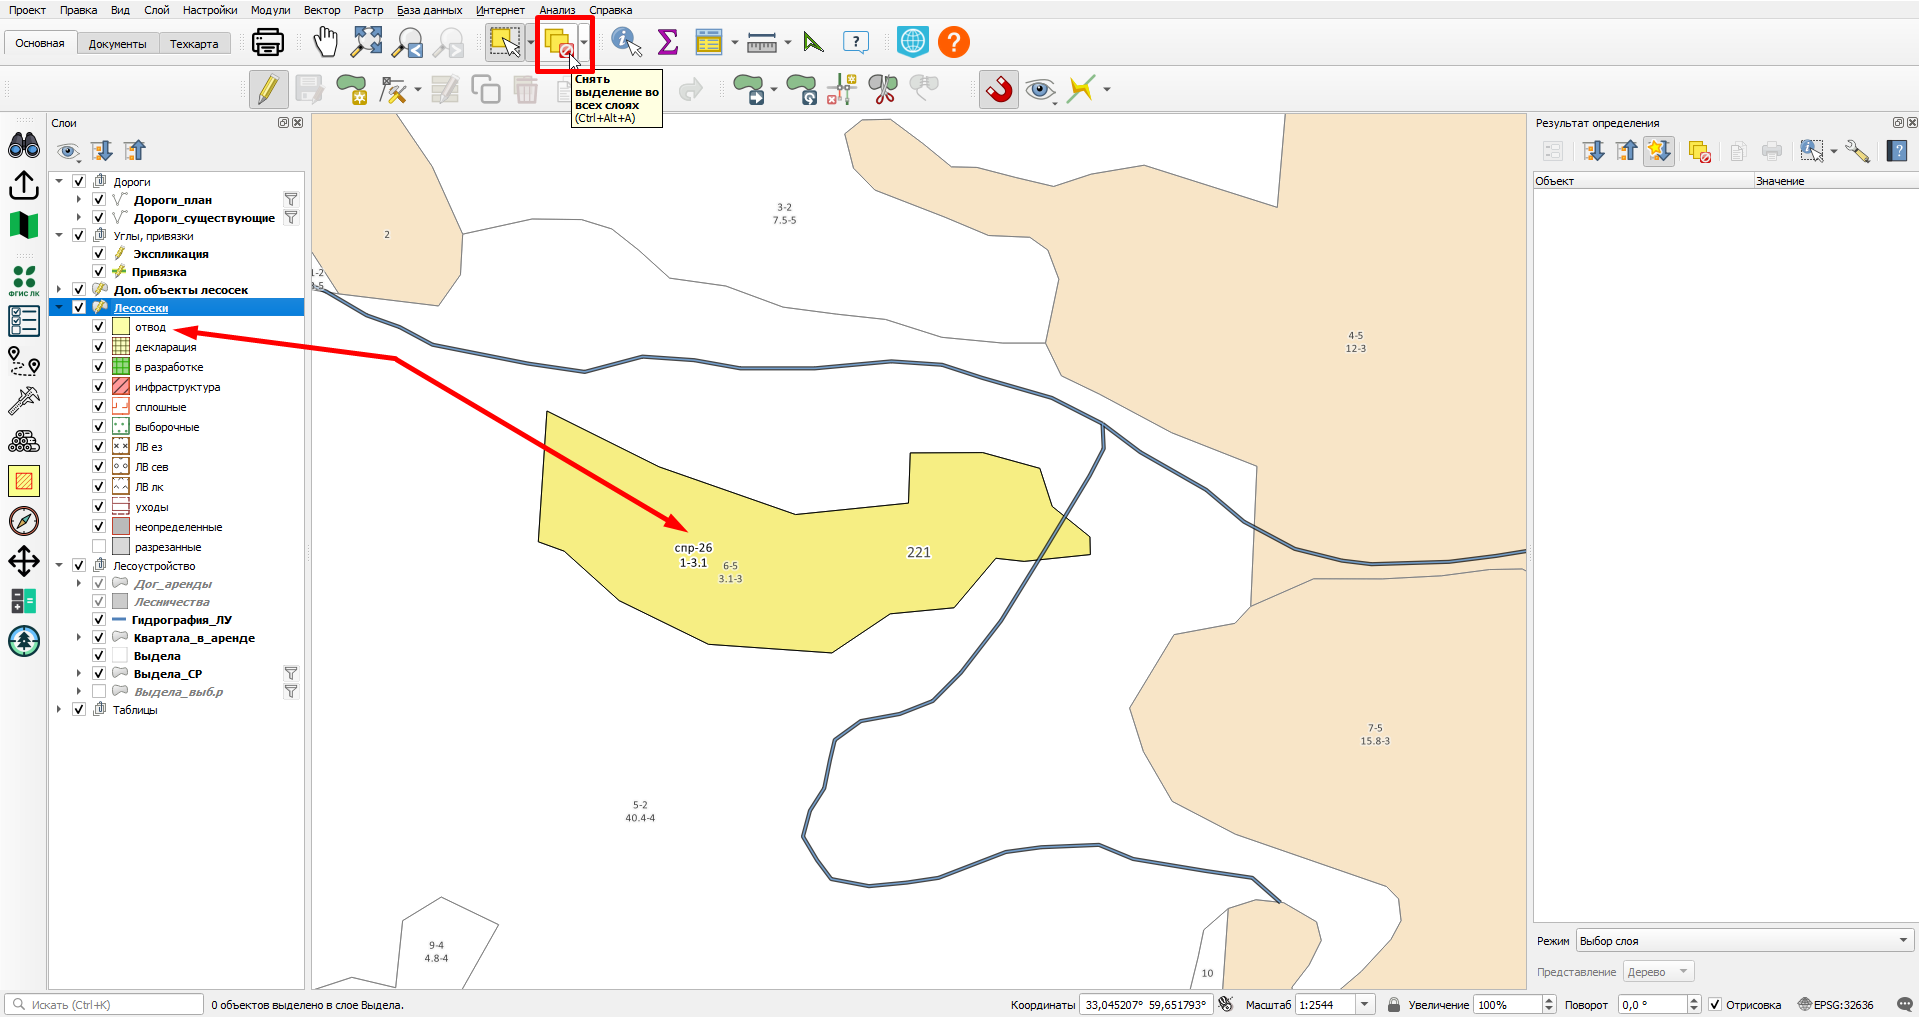Viewport: 1919px width, 1017px height.
Task: Toggle editing with the pencil icon
Action: (268, 89)
